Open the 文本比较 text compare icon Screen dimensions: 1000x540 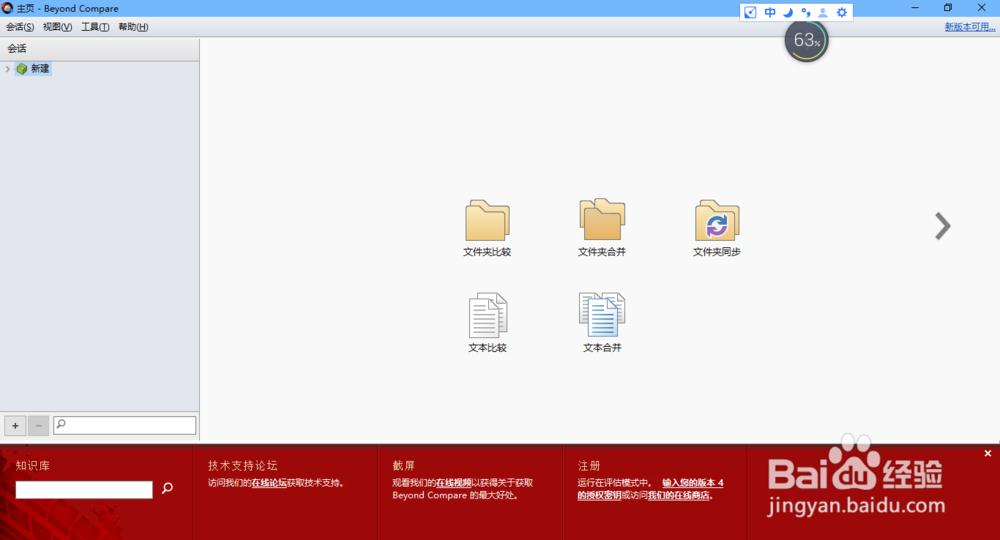pyautogui.click(x=487, y=323)
